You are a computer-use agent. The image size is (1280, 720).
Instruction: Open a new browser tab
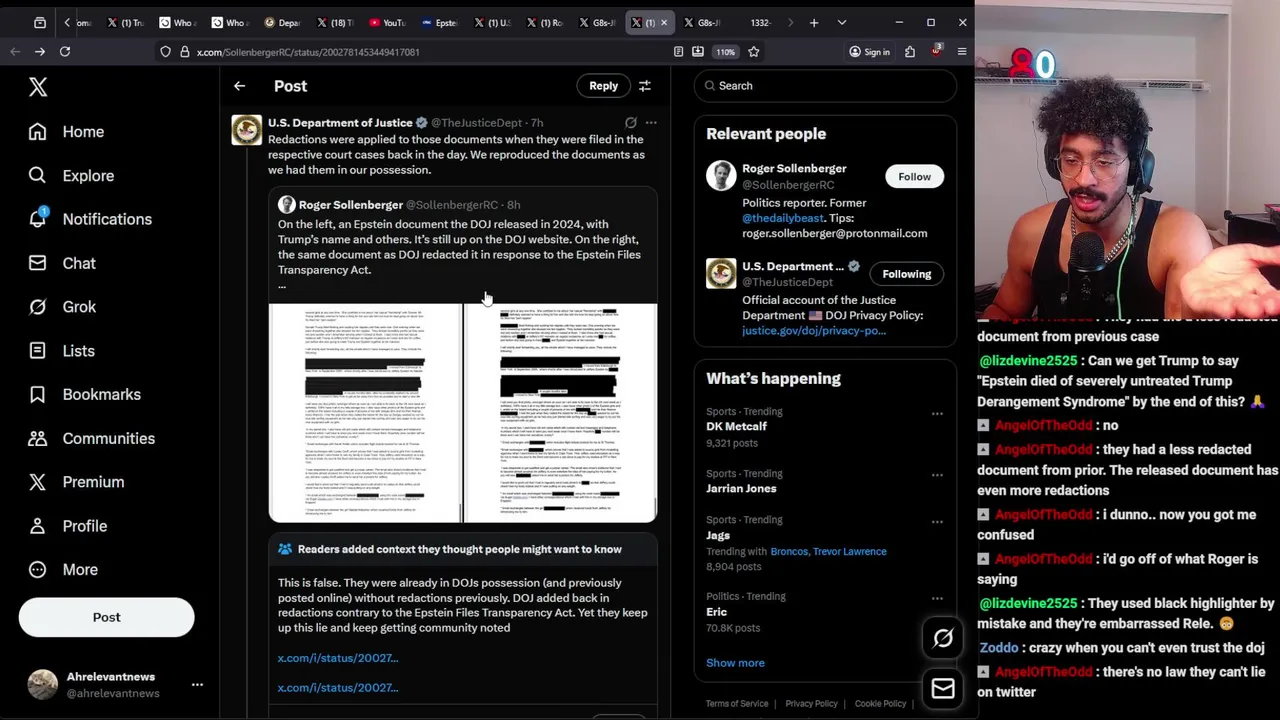click(814, 22)
